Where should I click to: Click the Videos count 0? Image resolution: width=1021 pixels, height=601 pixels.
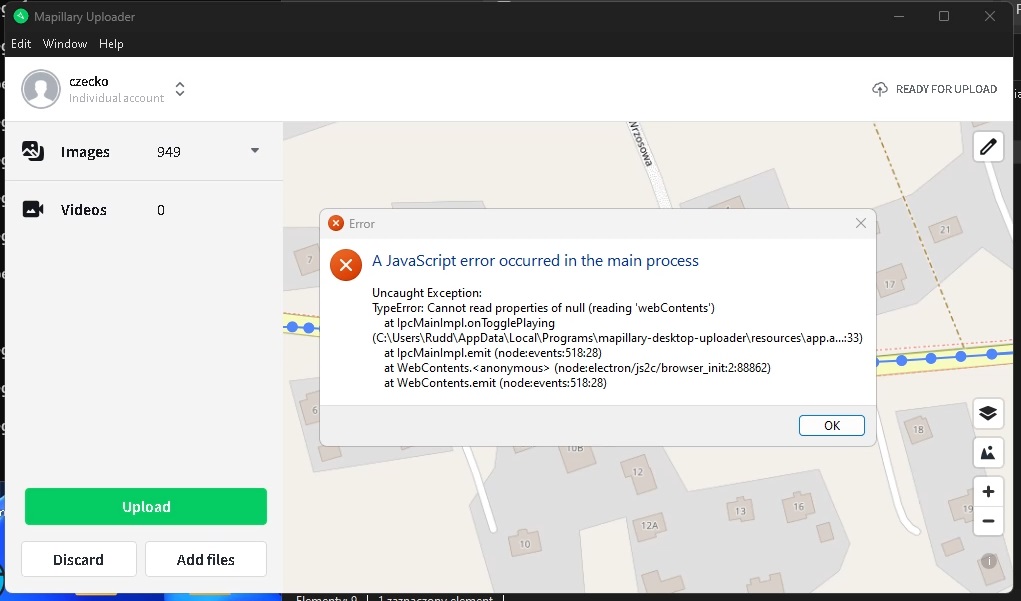click(x=161, y=210)
